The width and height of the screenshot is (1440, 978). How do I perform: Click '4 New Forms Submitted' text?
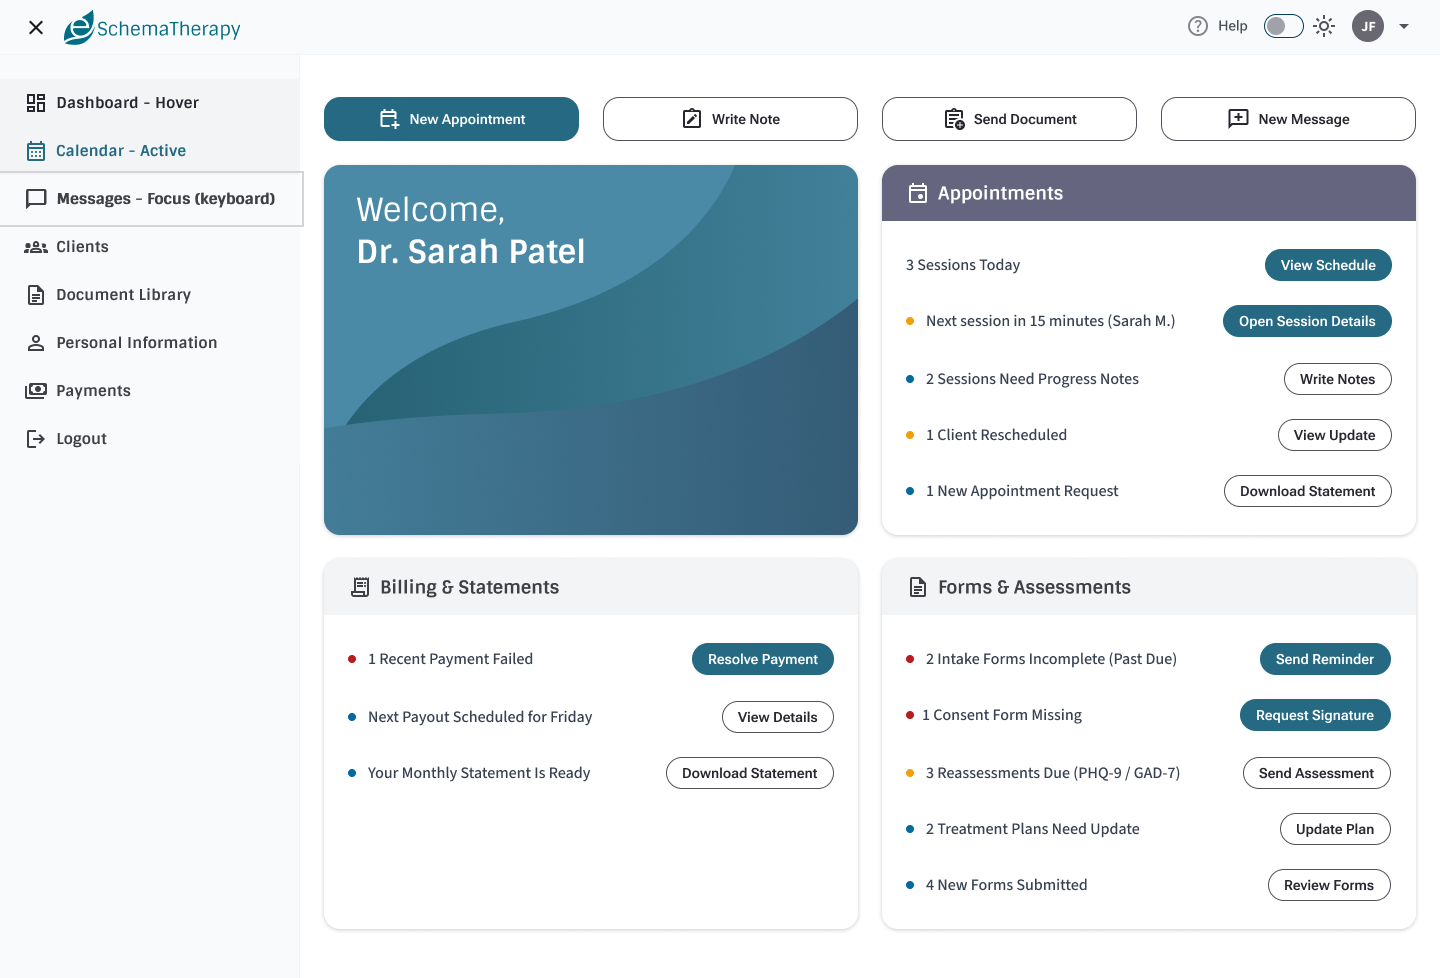(1006, 885)
